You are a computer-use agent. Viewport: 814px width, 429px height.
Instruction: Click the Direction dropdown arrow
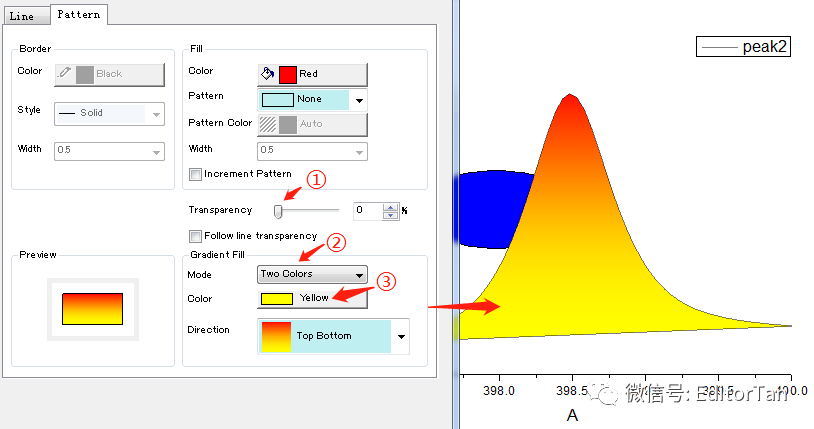[x=401, y=337]
